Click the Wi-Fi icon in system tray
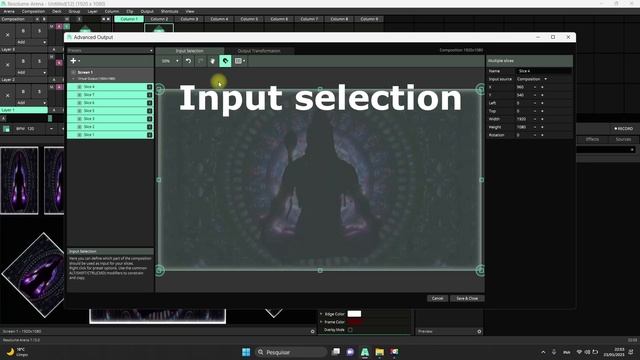This screenshot has height=360, width=640. [579, 352]
